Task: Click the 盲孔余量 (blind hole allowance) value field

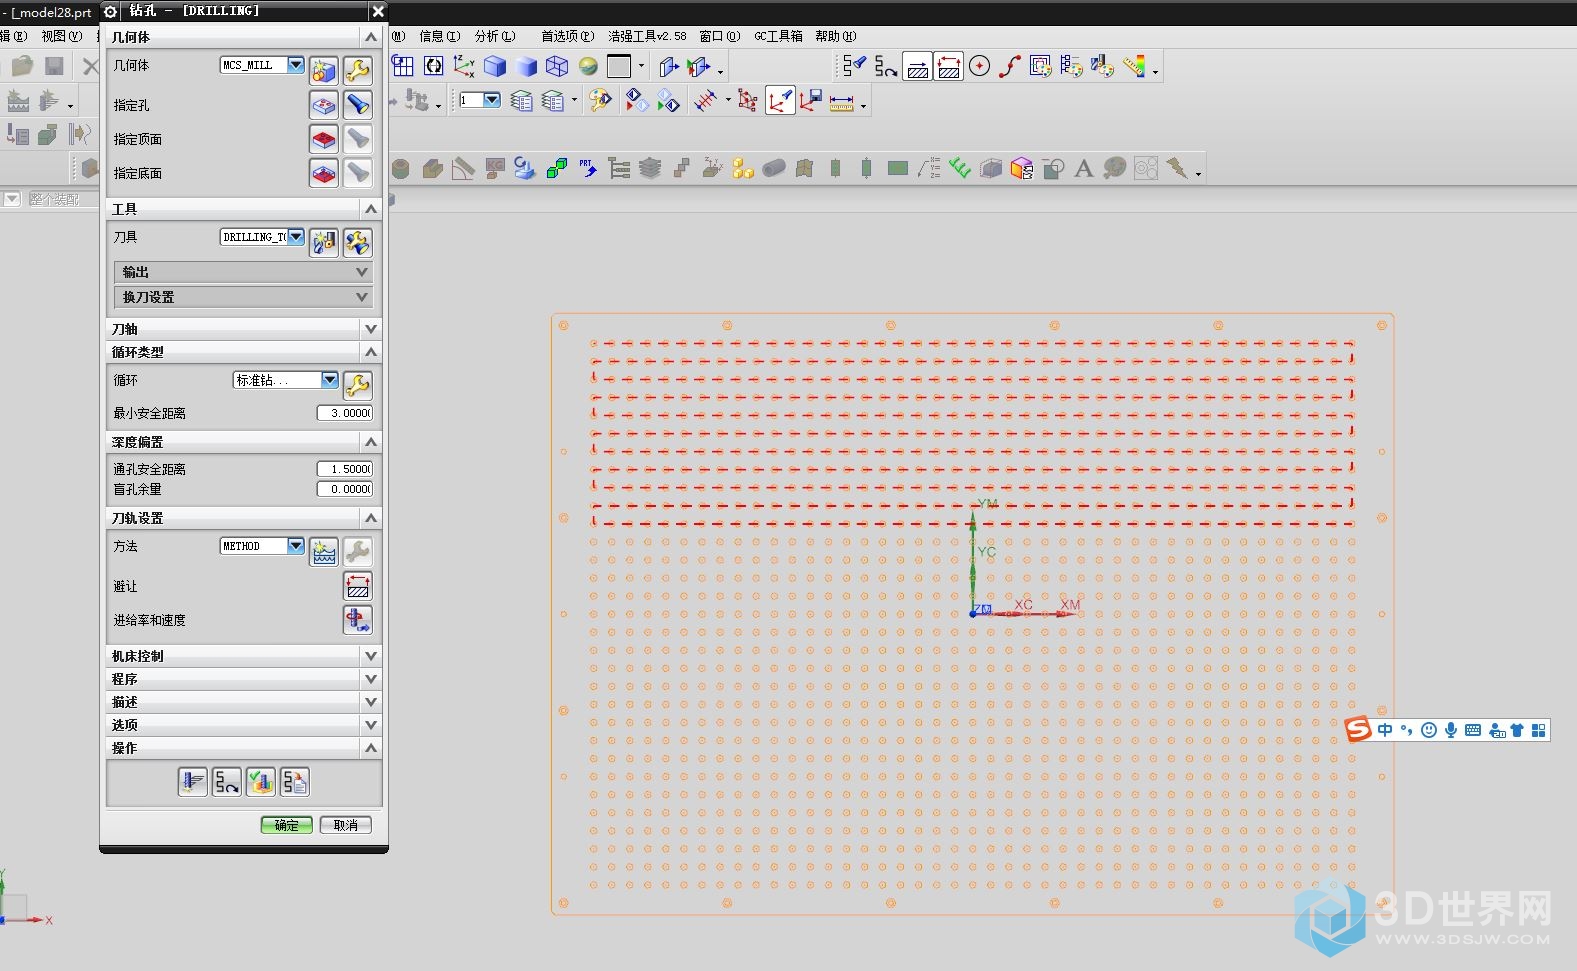Action: 345,489
